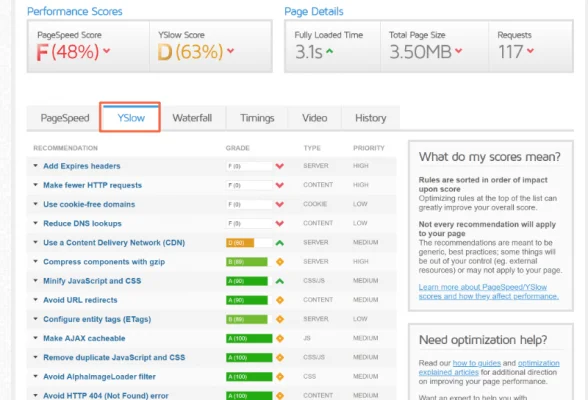
Task: Open the Compress components with gzip recommendation
Action: pos(104,262)
